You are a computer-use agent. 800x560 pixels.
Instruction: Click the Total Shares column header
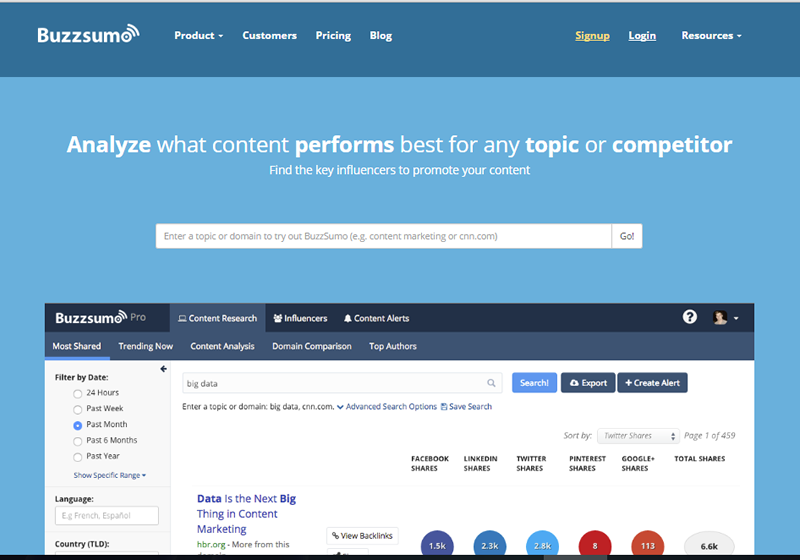pyautogui.click(x=699, y=459)
